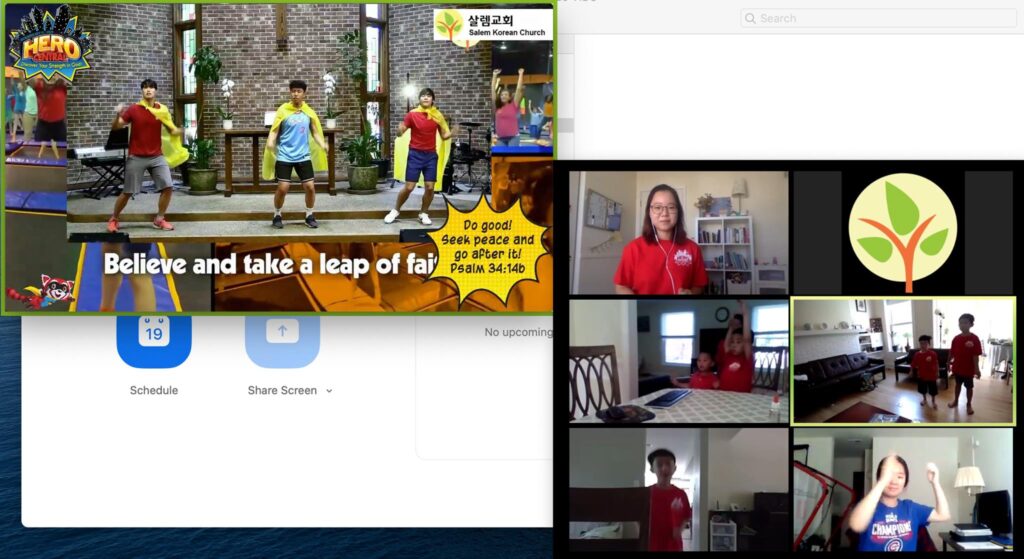The width and height of the screenshot is (1024, 559).
Task: Select the dining table kids video tile
Action: (679, 361)
